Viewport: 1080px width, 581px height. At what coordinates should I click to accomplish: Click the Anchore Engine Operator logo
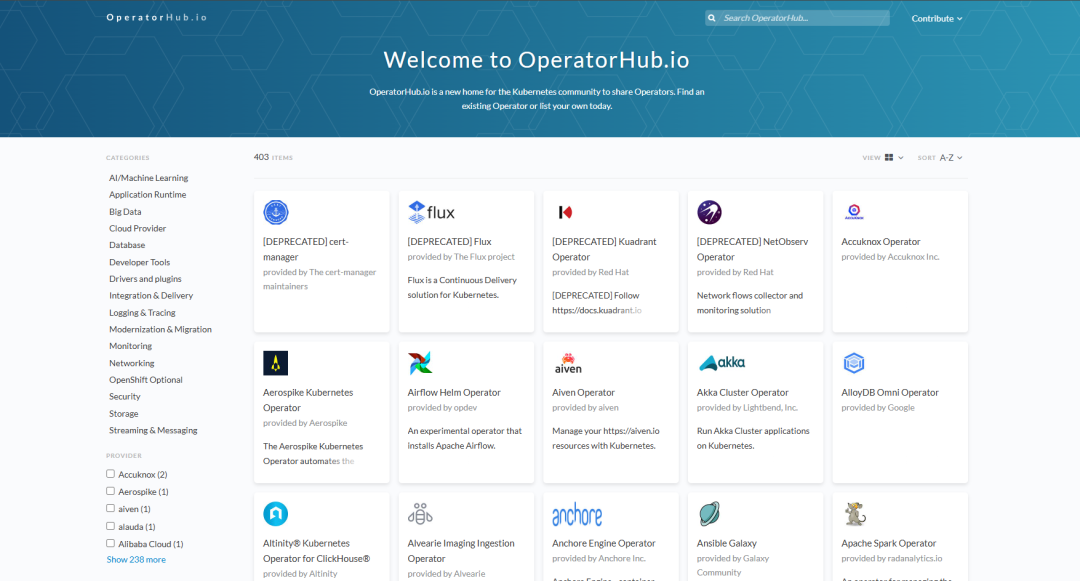click(x=577, y=514)
